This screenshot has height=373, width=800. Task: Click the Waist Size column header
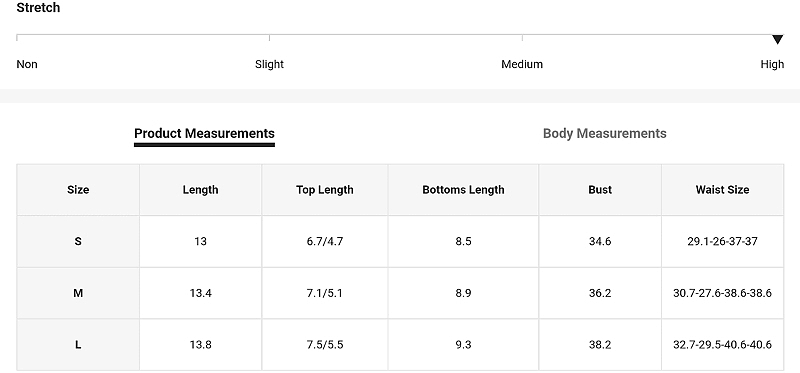click(722, 190)
